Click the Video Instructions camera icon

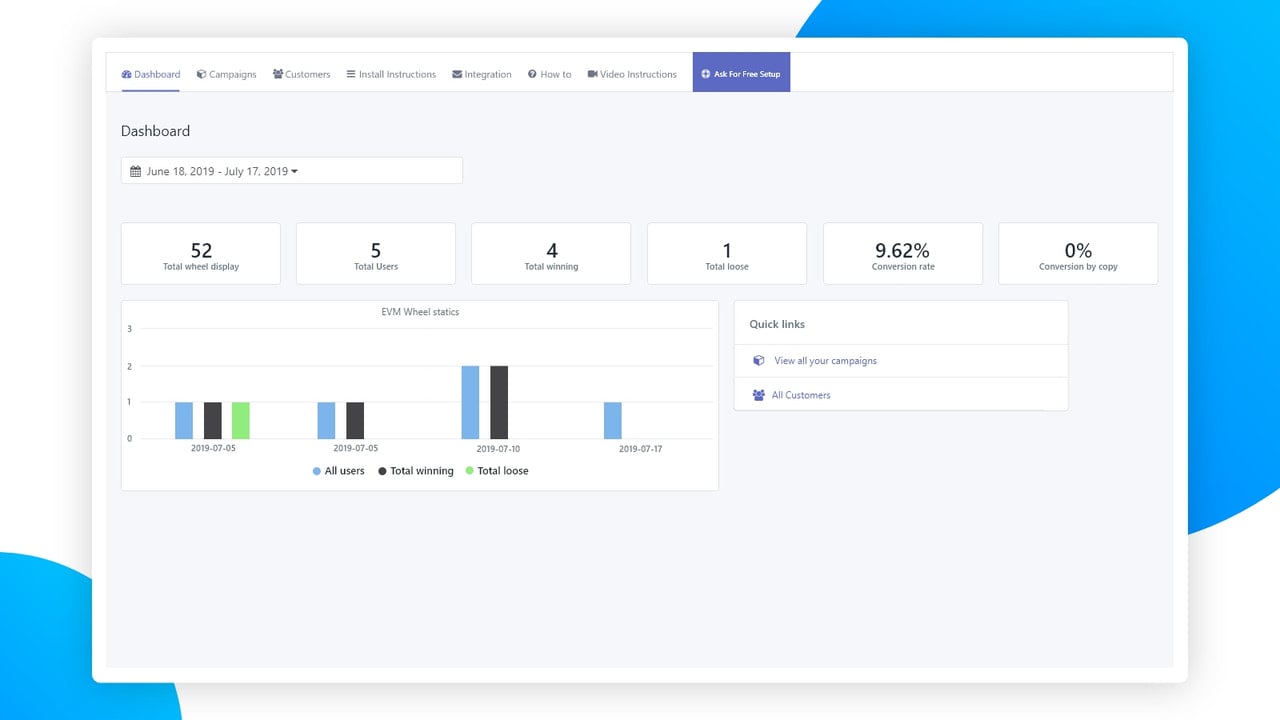tap(592, 74)
